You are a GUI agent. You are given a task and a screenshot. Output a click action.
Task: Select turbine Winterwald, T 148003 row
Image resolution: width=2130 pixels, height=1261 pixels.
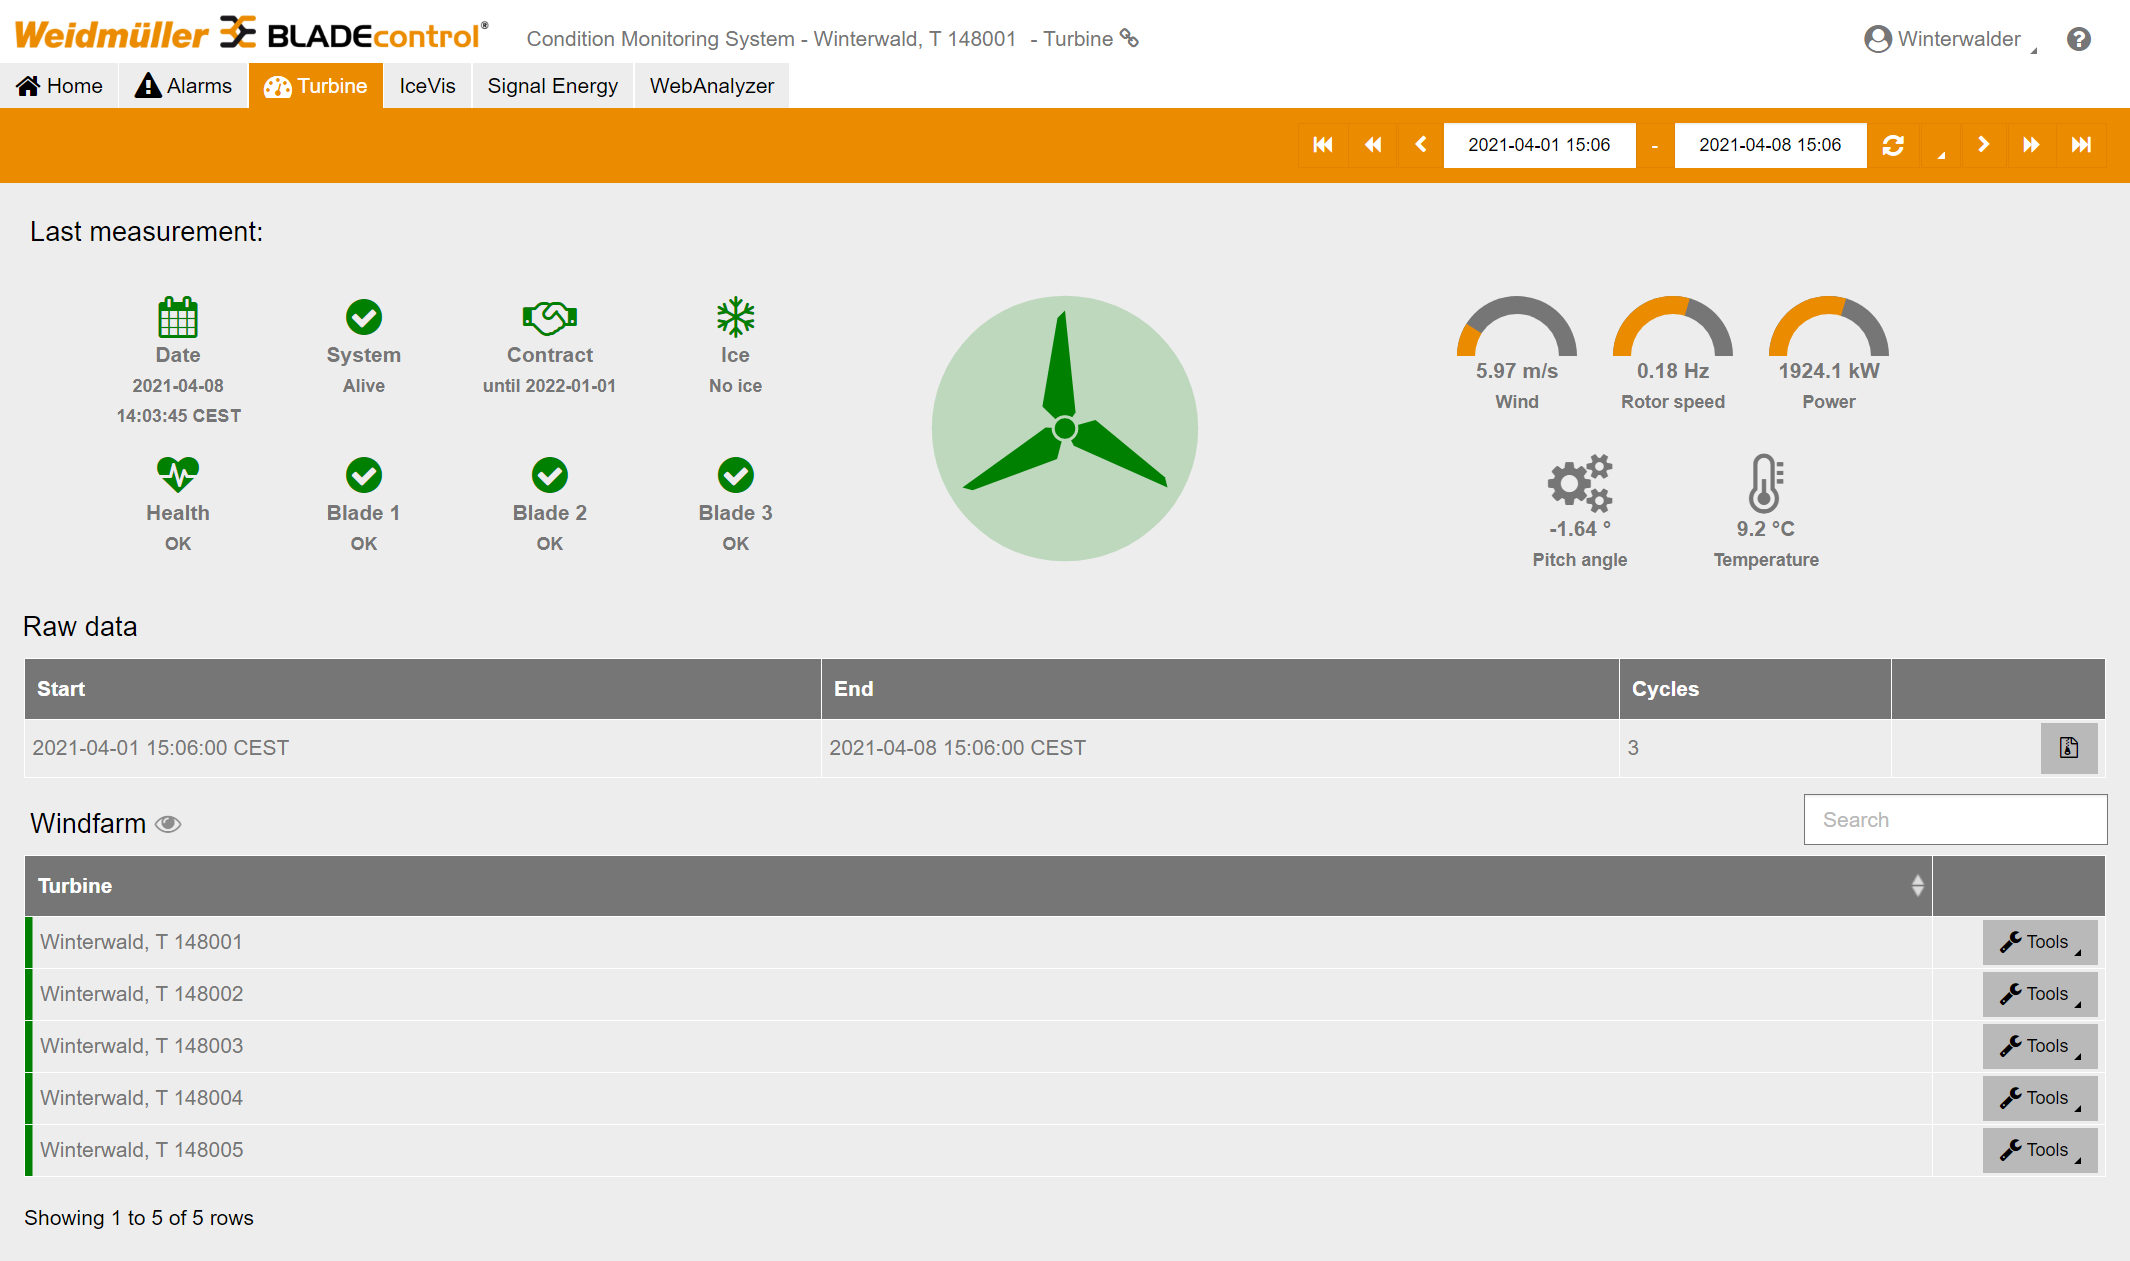pos(142,1046)
